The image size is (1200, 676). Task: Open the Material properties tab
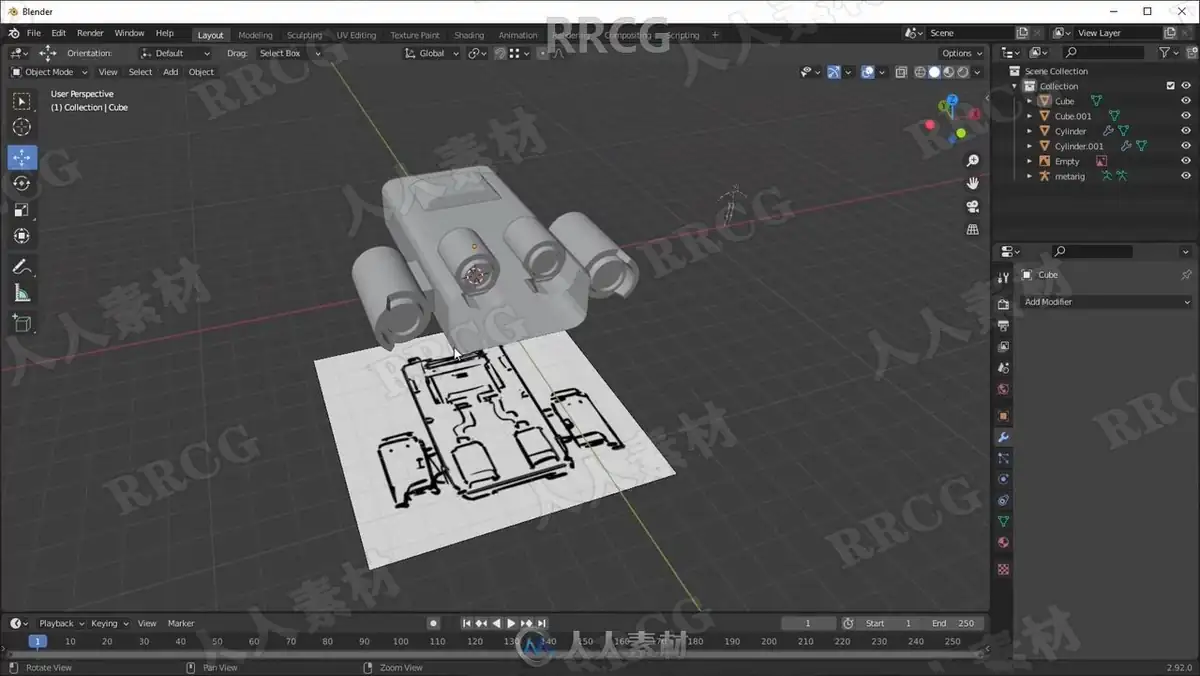1003,543
